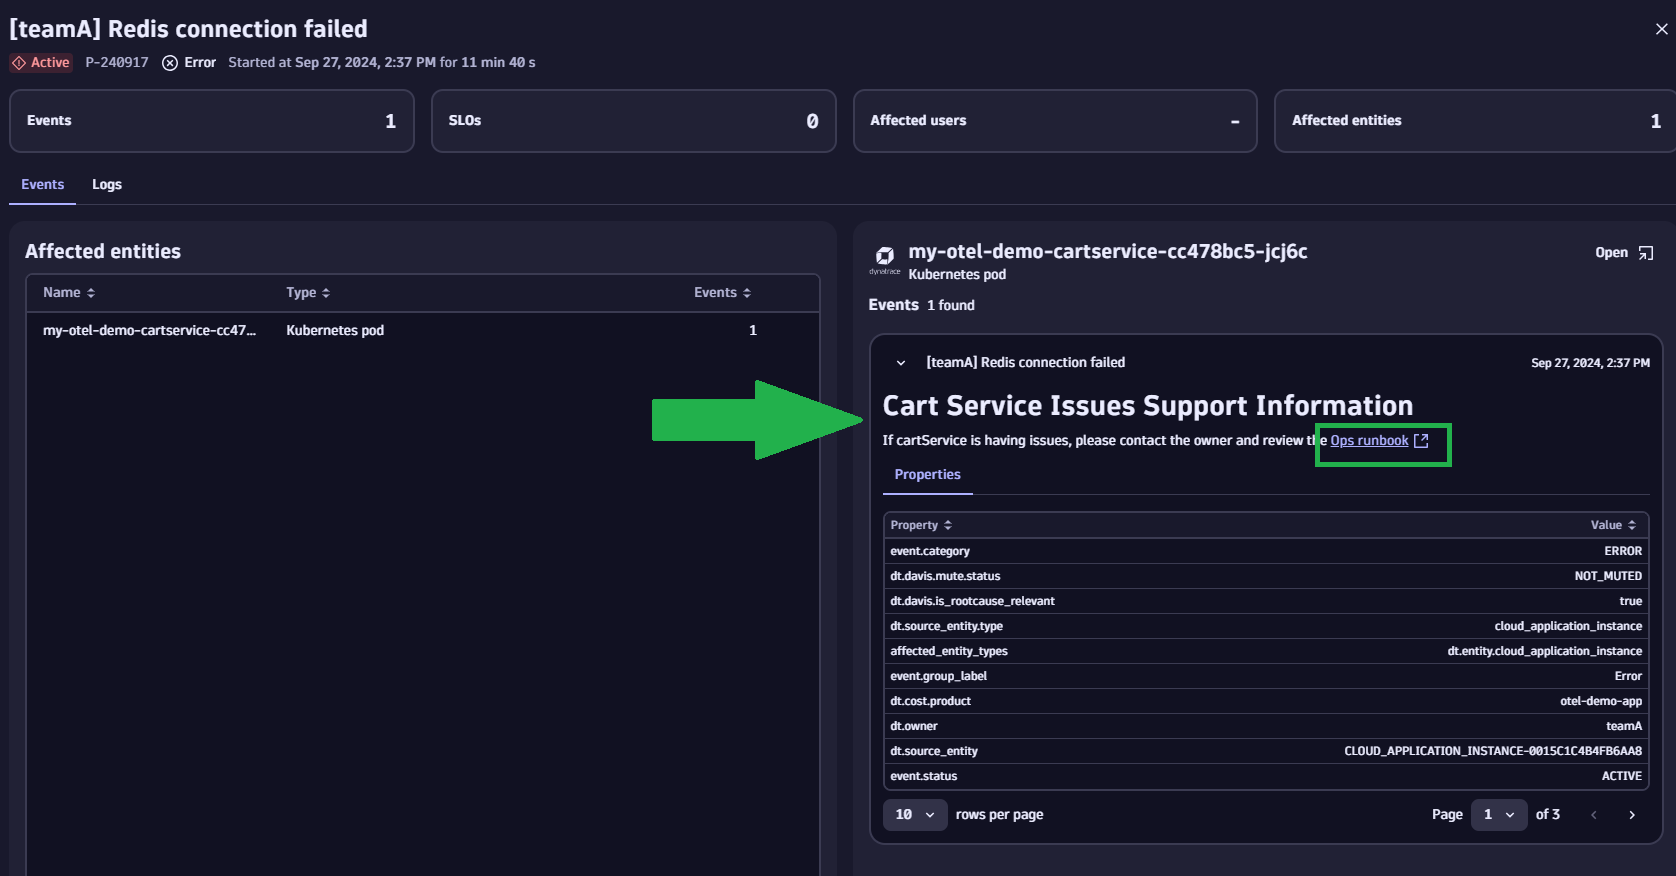Click the event.status property
1676x876 pixels.
click(x=924, y=776)
